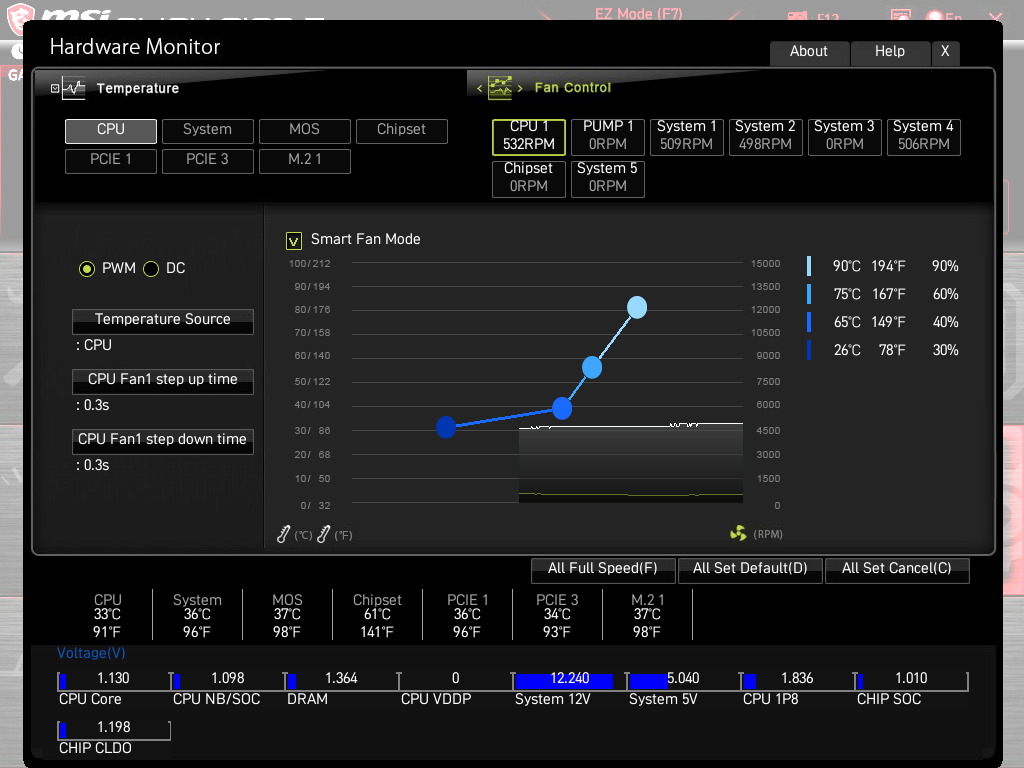Viewport: 1024px width, 768px height.
Task: Select the CPU 1 fan
Action: tap(528, 136)
